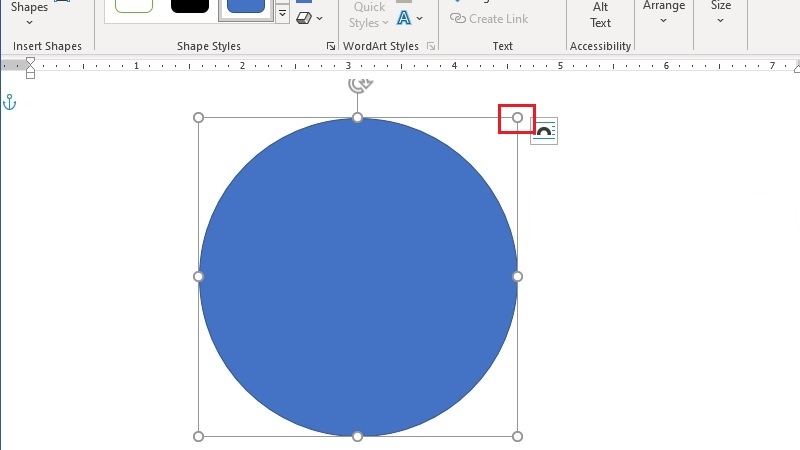Select the top-right corner sizing handle
This screenshot has width=800, height=450.
[517, 118]
